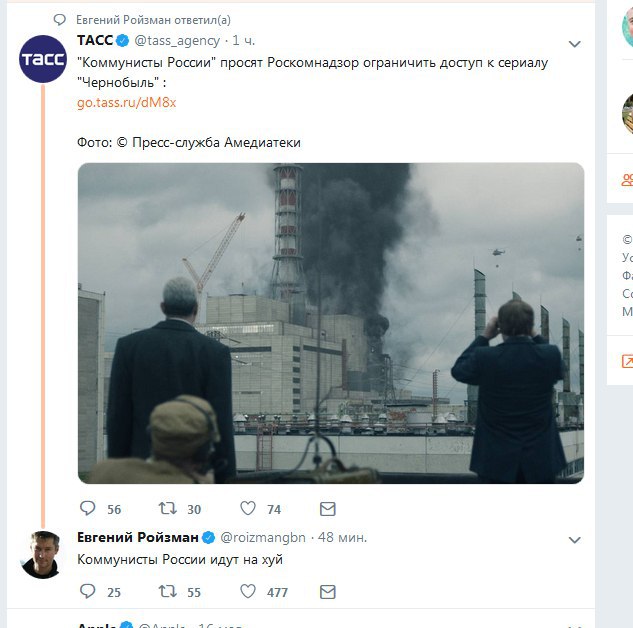
Task: Reply to the TASS tweet
Action: coord(88,508)
